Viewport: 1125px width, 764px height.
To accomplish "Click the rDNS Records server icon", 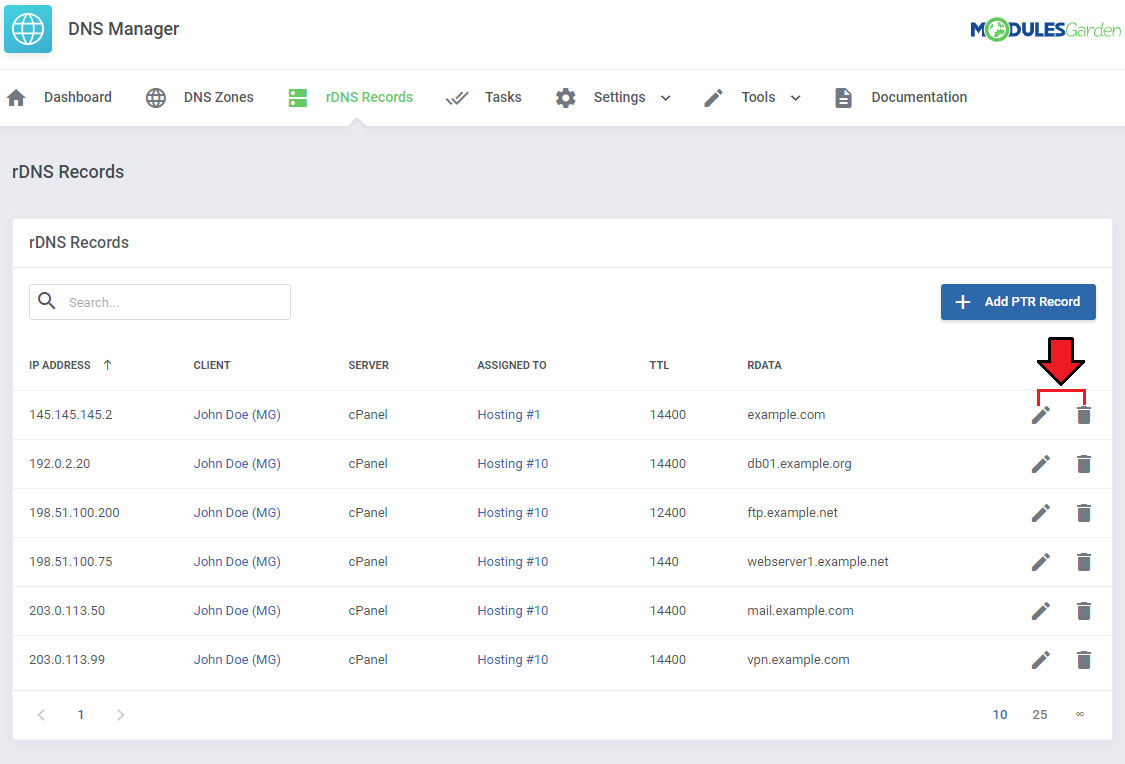I will [x=298, y=98].
